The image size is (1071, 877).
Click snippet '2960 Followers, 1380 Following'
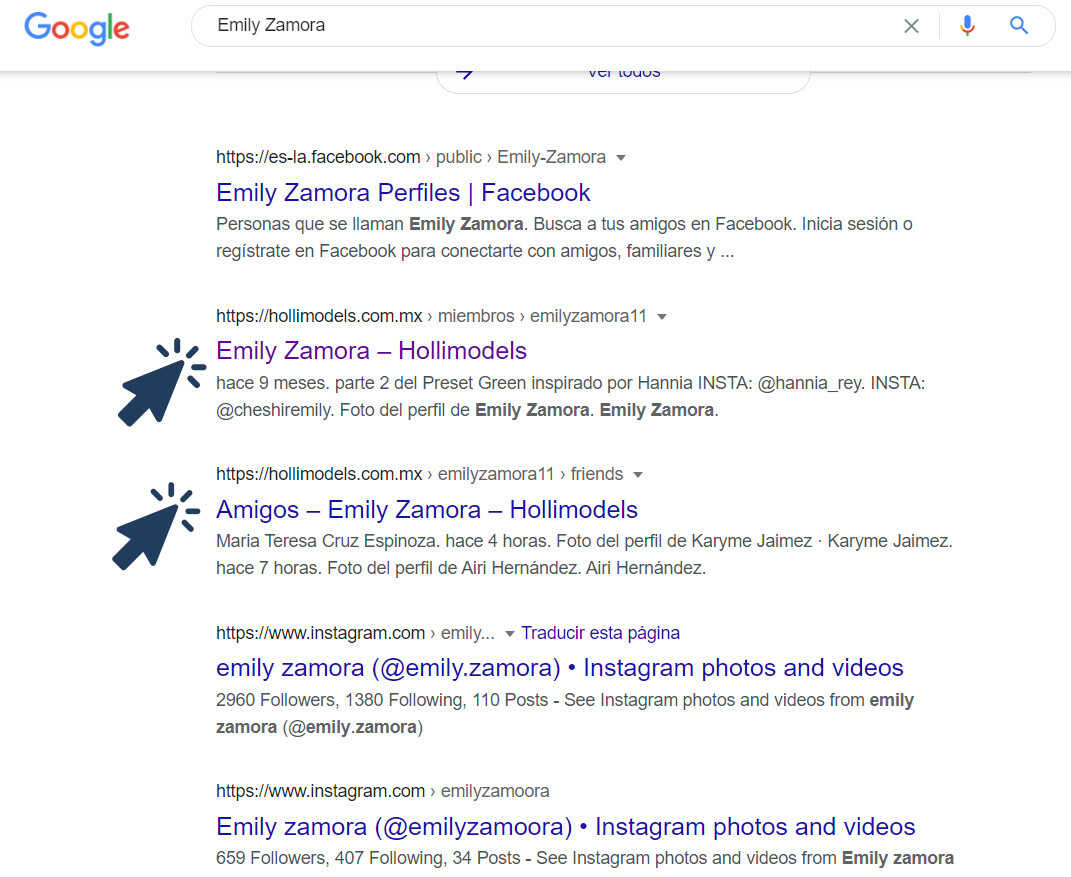click(x=565, y=714)
